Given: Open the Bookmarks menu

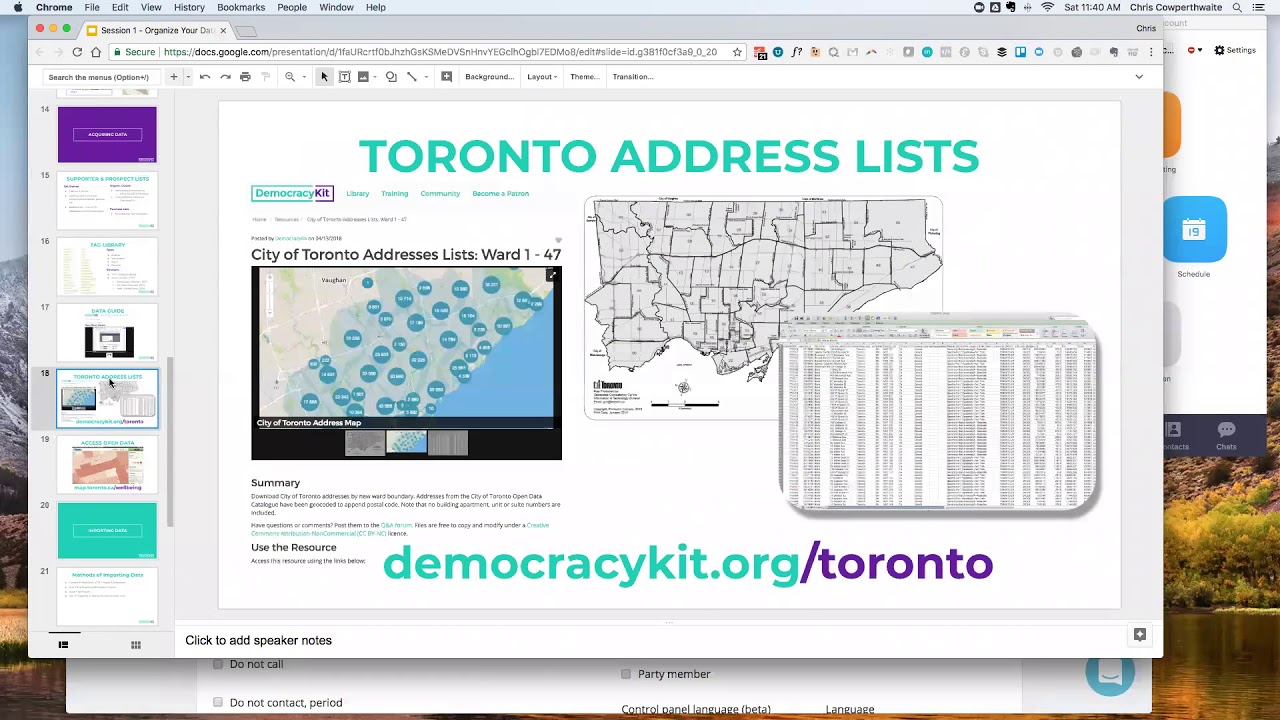Looking at the screenshot, I should click(x=241, y=7).
